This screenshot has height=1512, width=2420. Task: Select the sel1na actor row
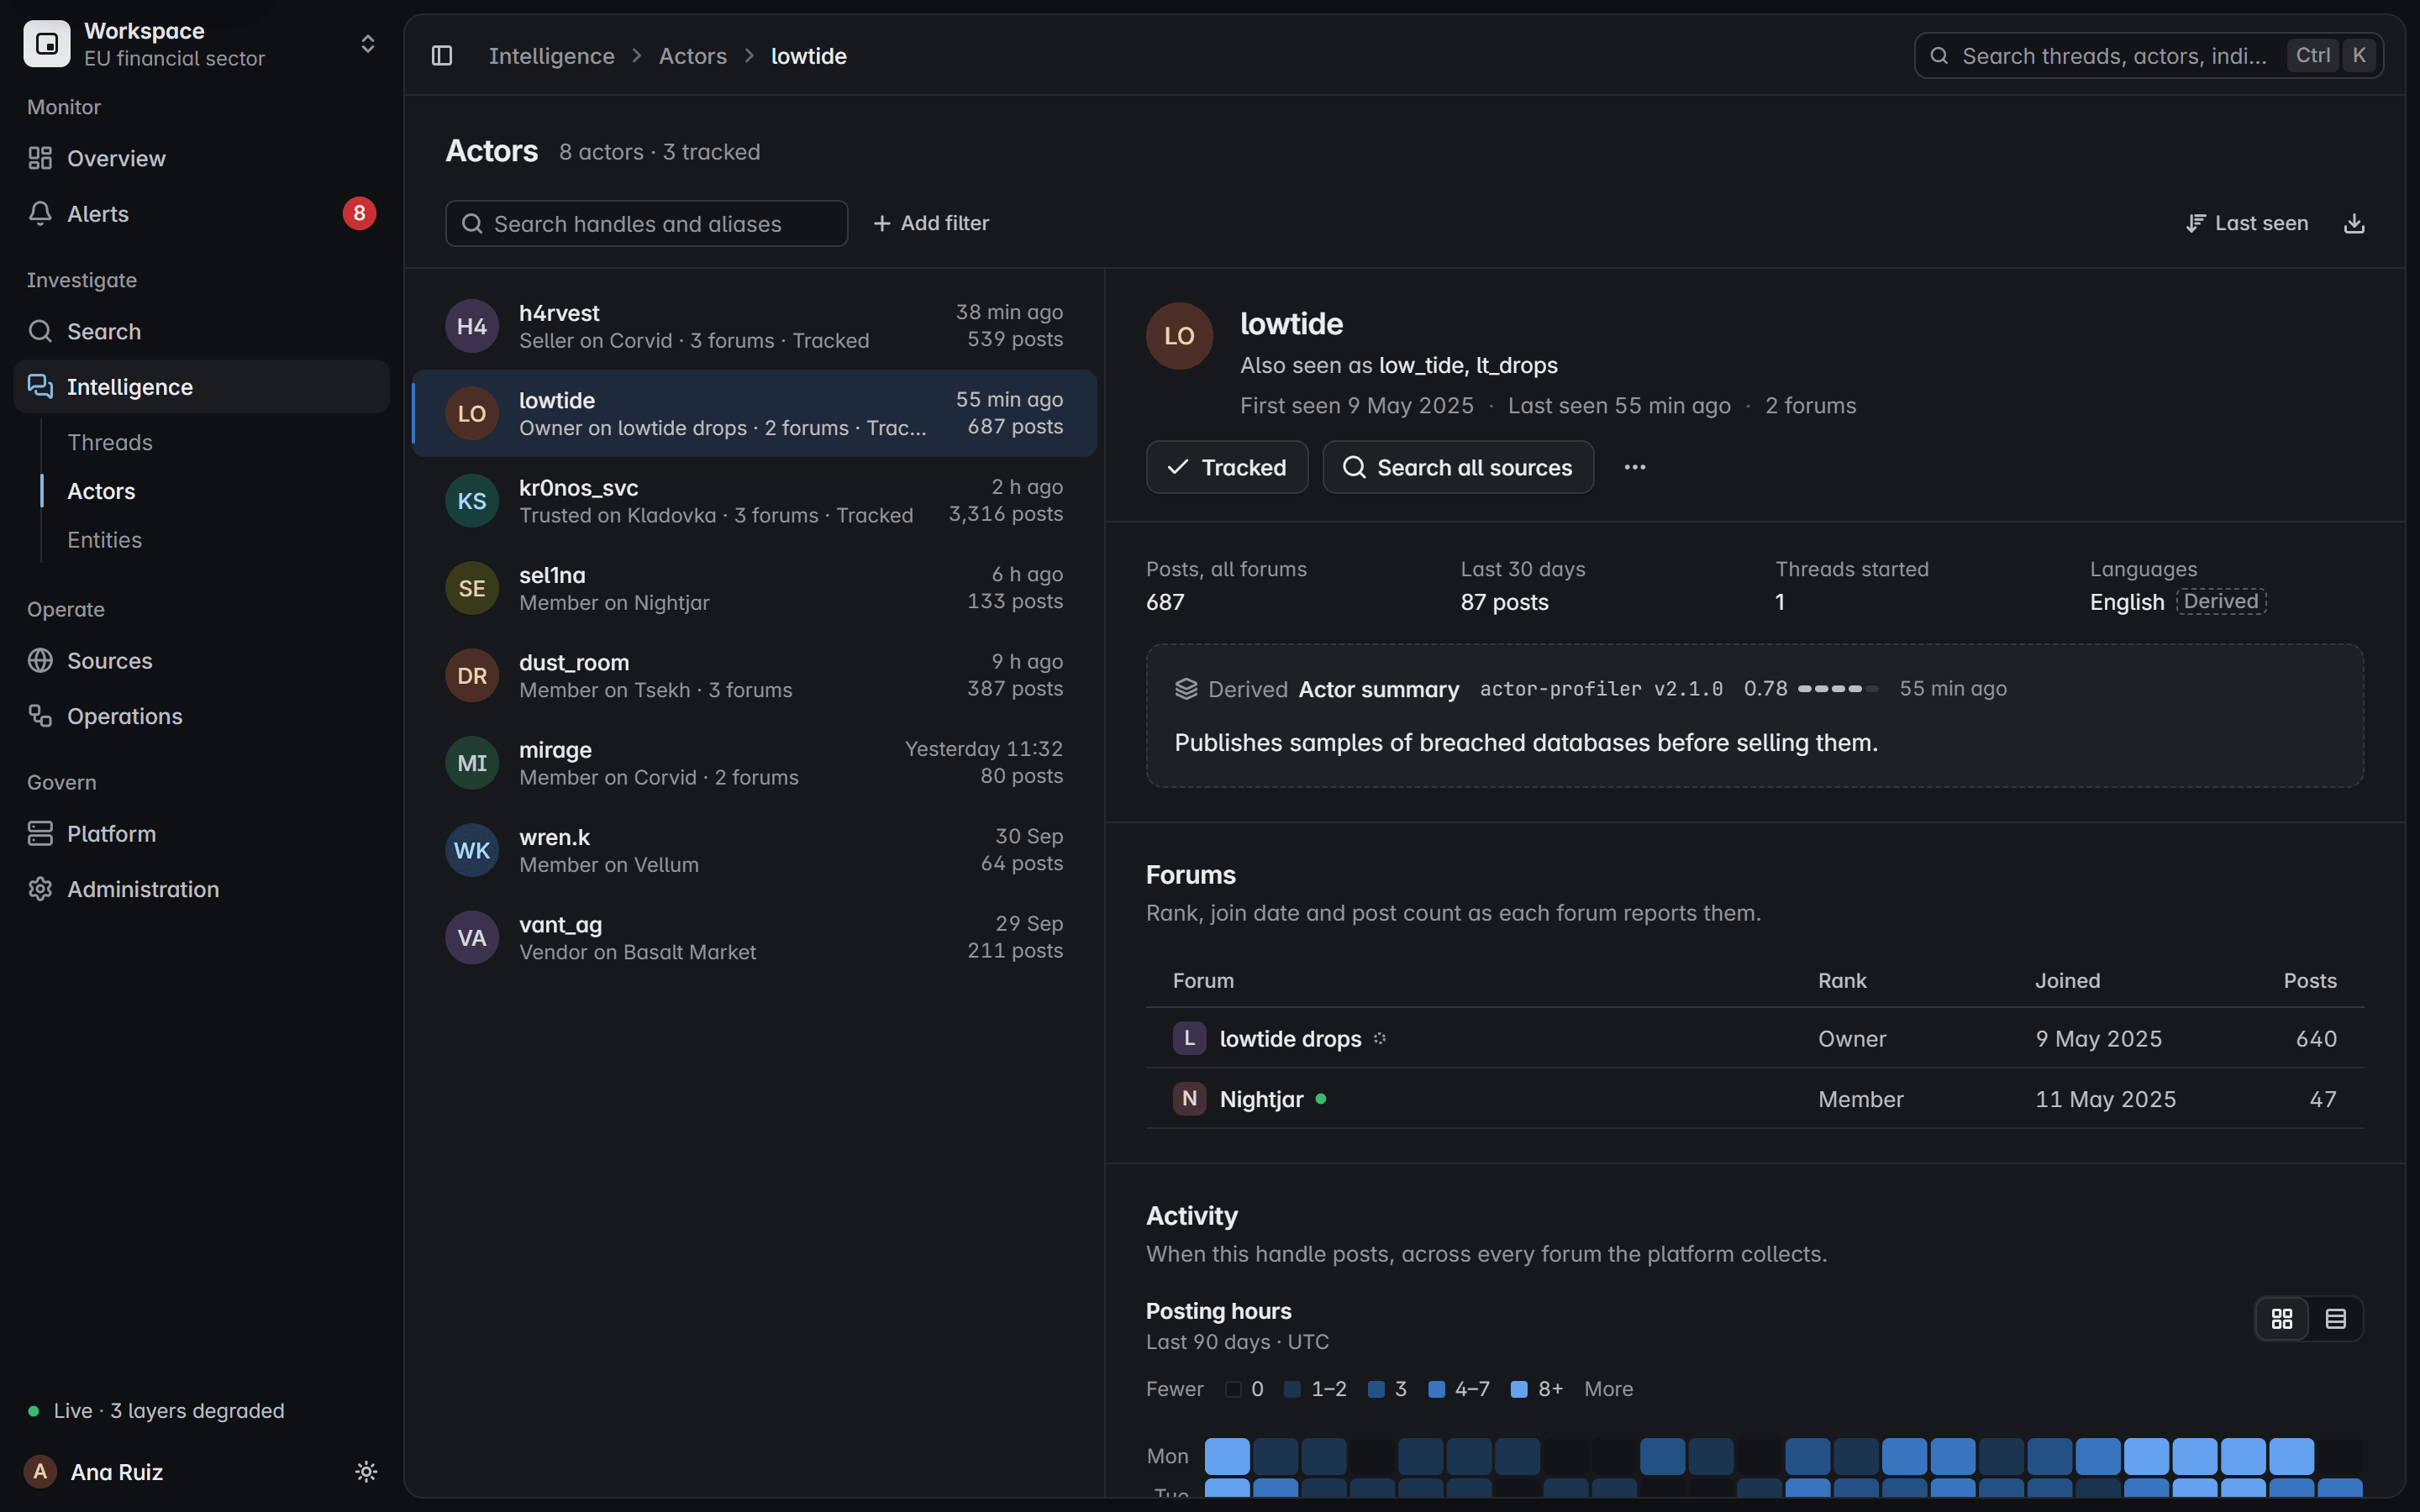tap(754, 588)
